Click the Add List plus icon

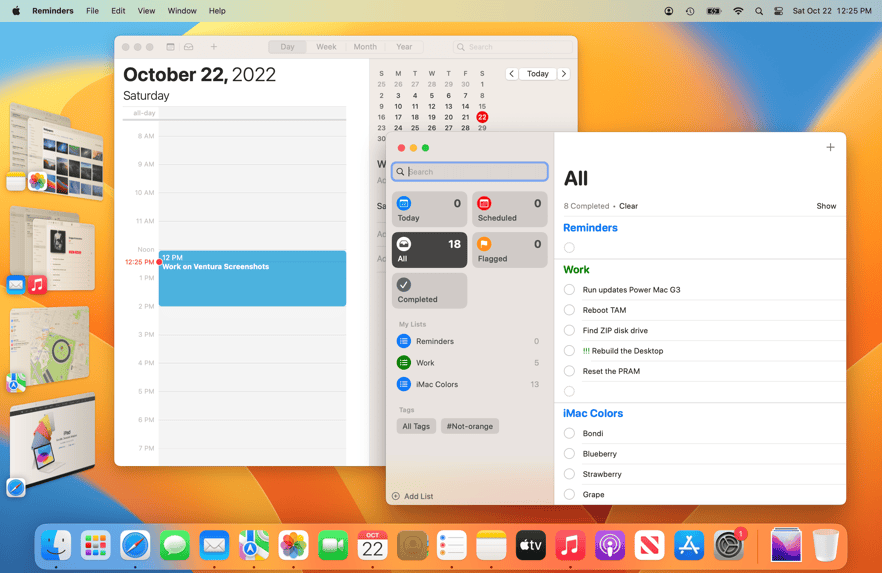[395, 496]
